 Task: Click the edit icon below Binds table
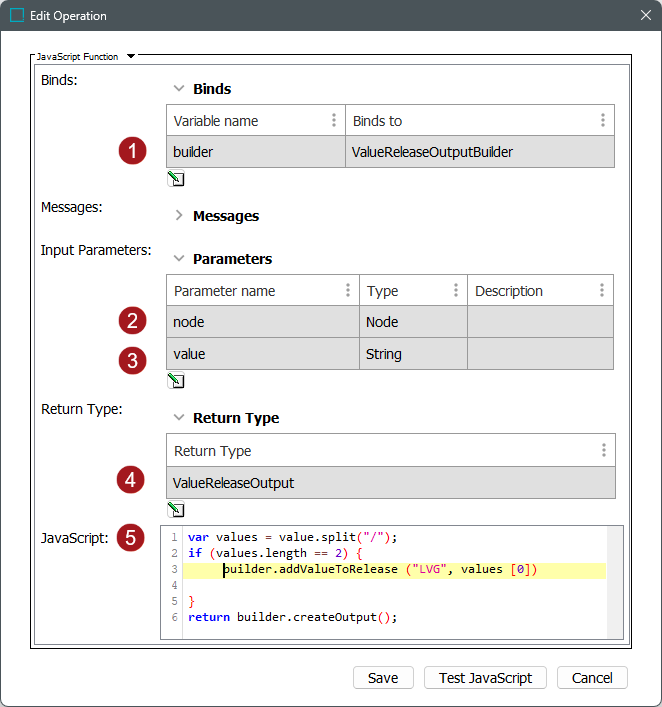point(176,179)
